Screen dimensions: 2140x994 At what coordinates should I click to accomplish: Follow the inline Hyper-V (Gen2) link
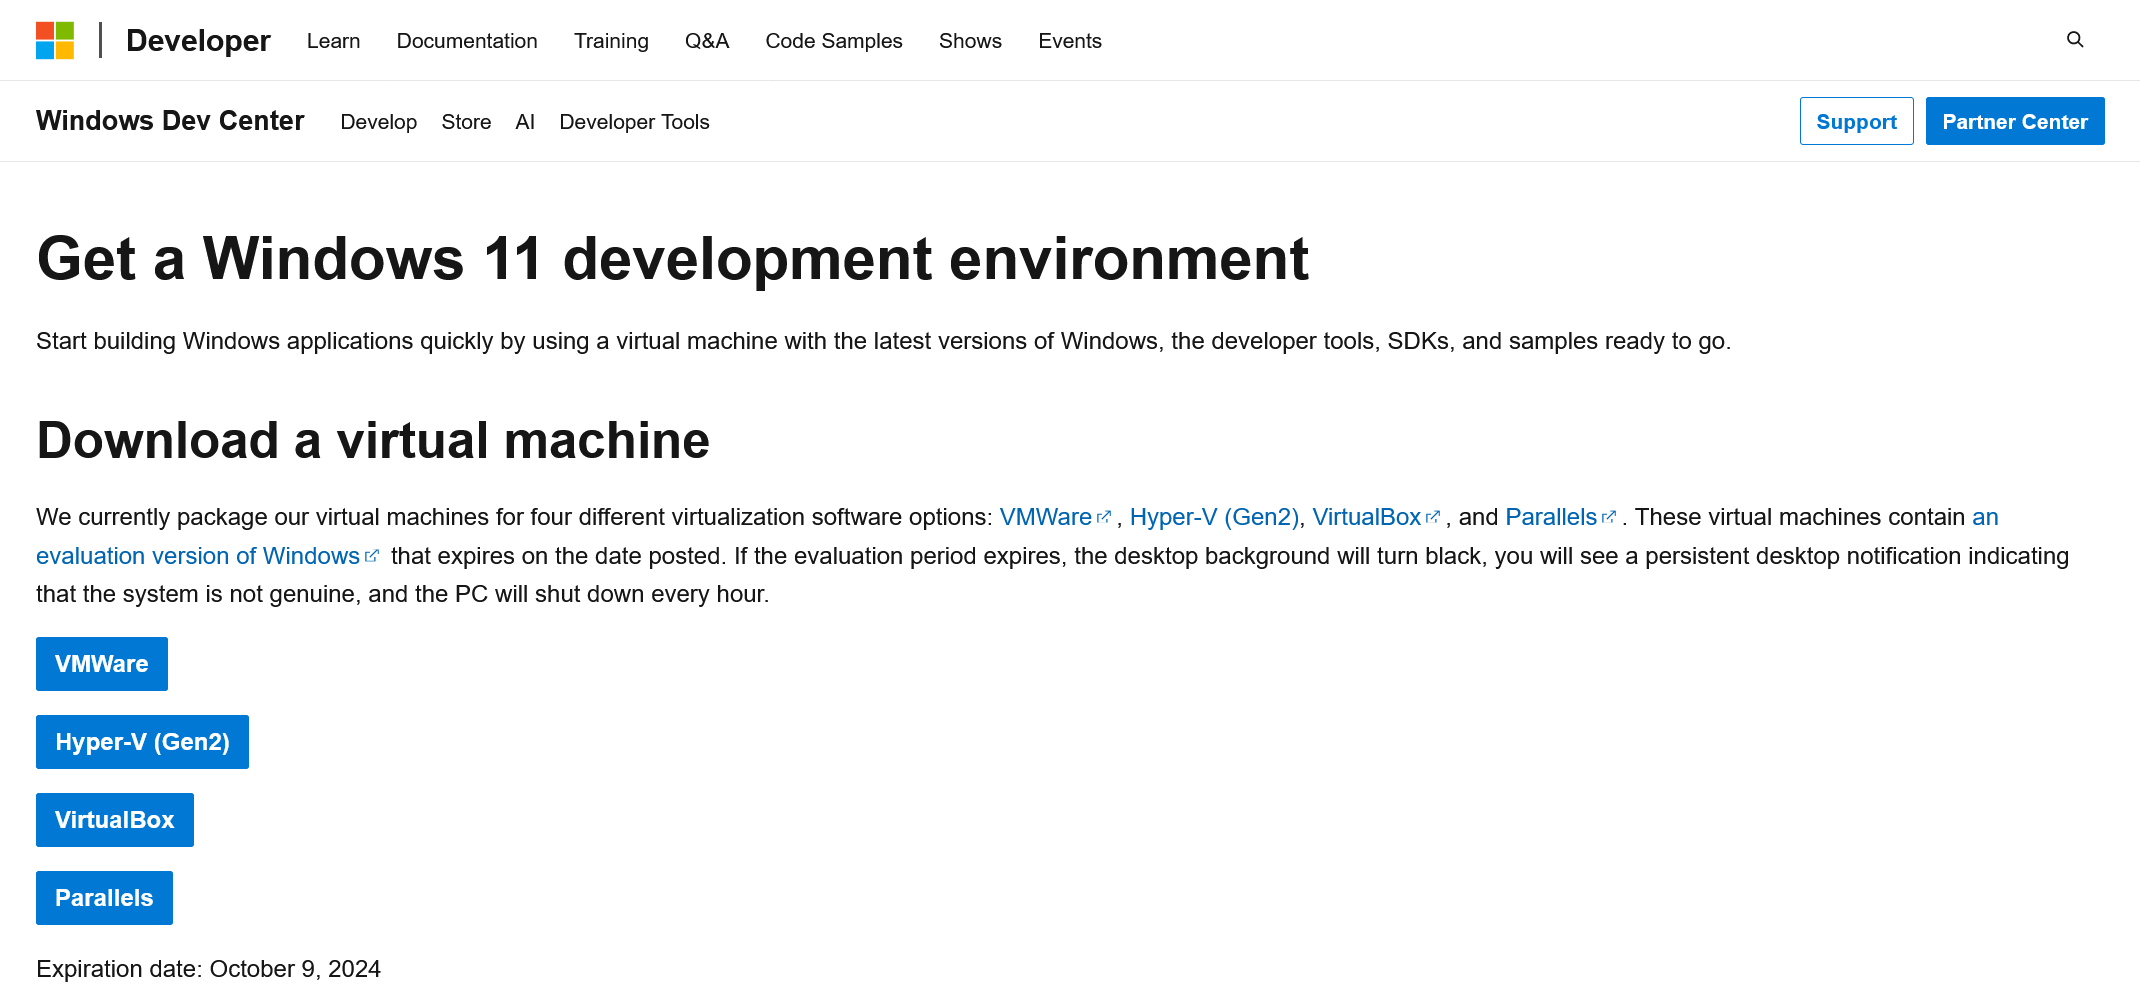pyautogui.click(x=1214, y=517)
